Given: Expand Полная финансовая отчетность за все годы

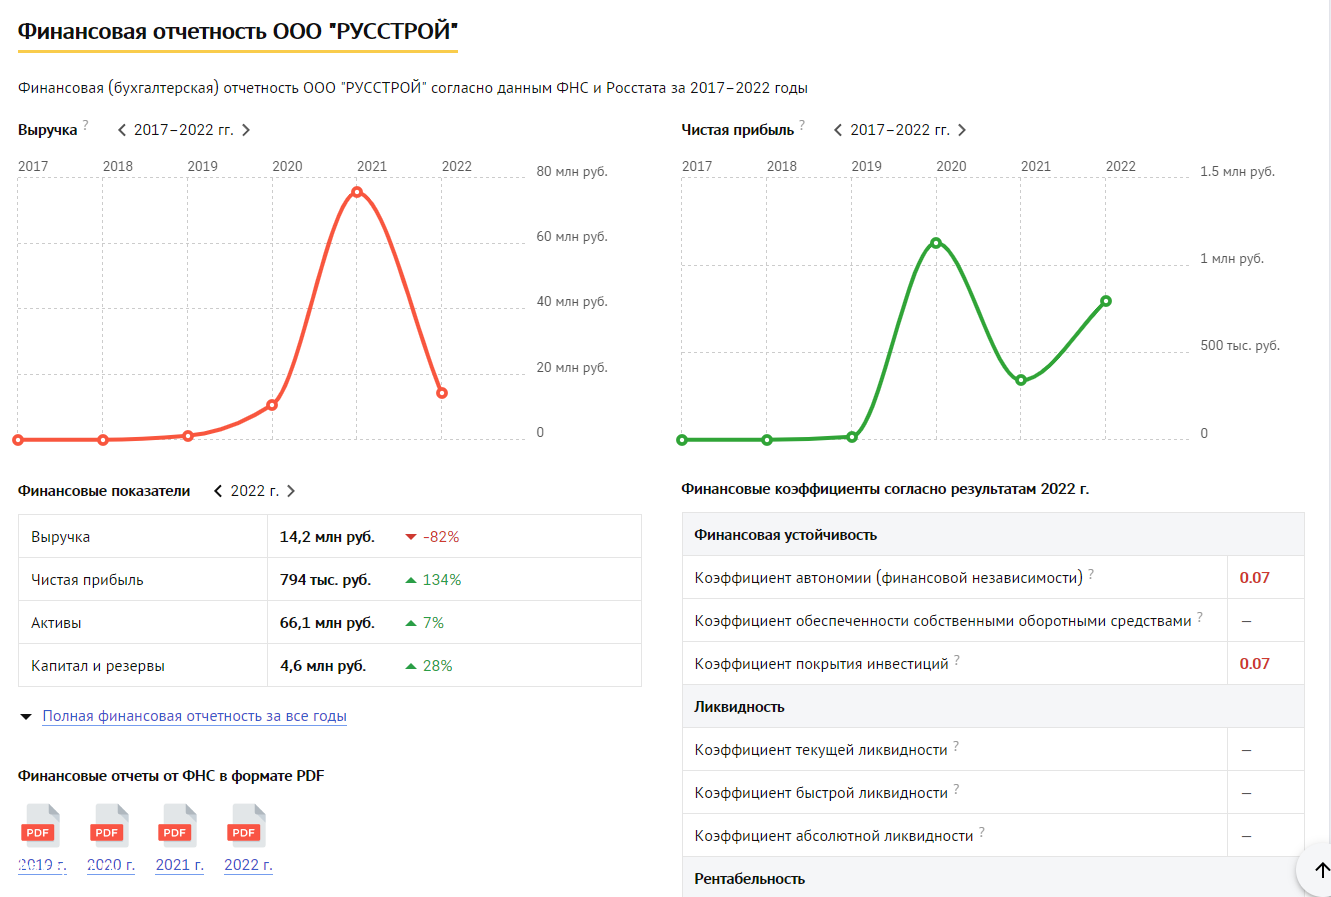Looking at the screenshot, I should pyautogui.click(x=194, y=716).
